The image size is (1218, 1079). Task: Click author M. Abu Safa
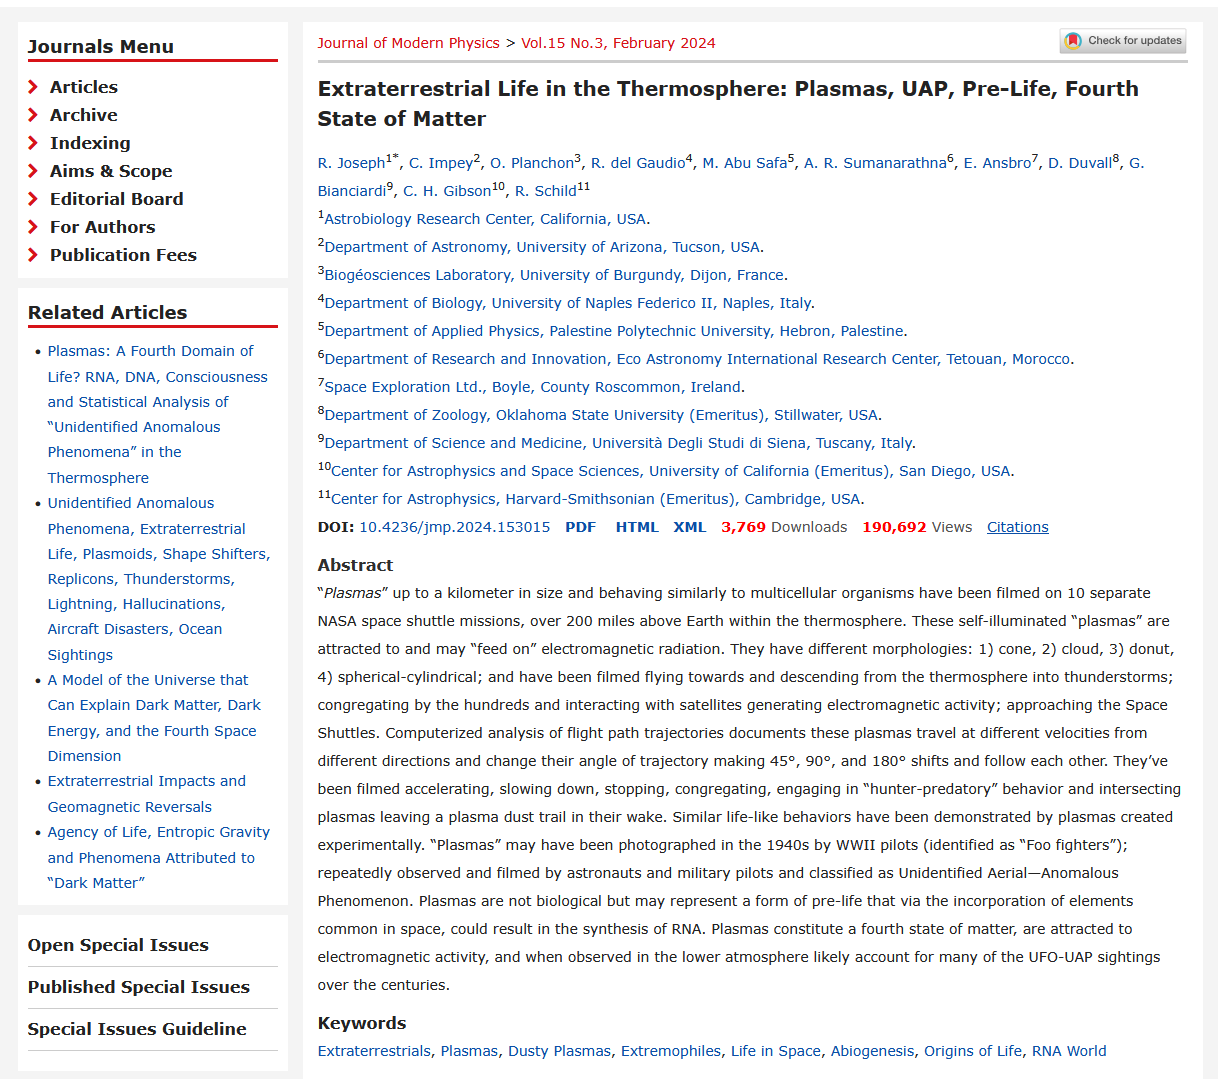click(x=744, y=163)
